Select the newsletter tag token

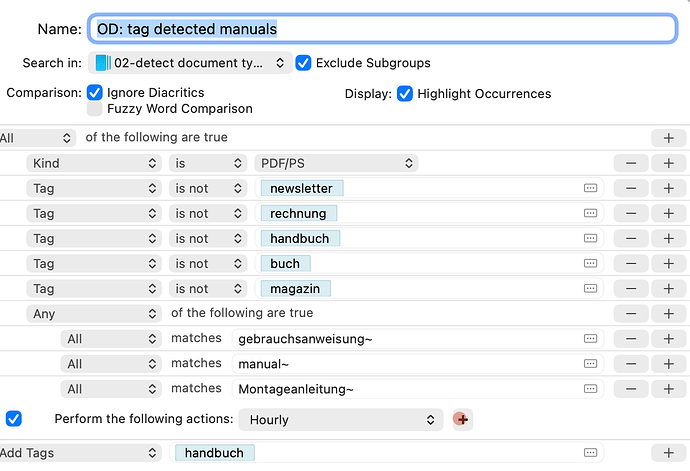click(302, 188)
